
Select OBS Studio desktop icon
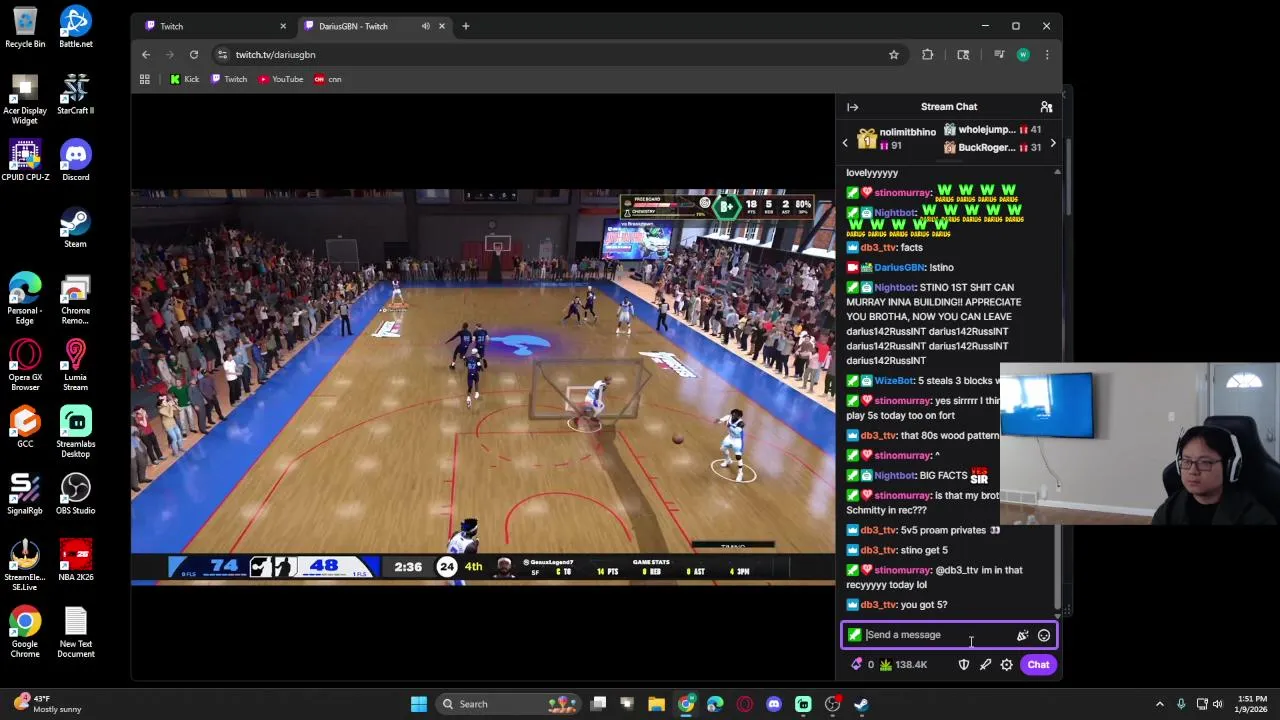click(x=76, y=494)
